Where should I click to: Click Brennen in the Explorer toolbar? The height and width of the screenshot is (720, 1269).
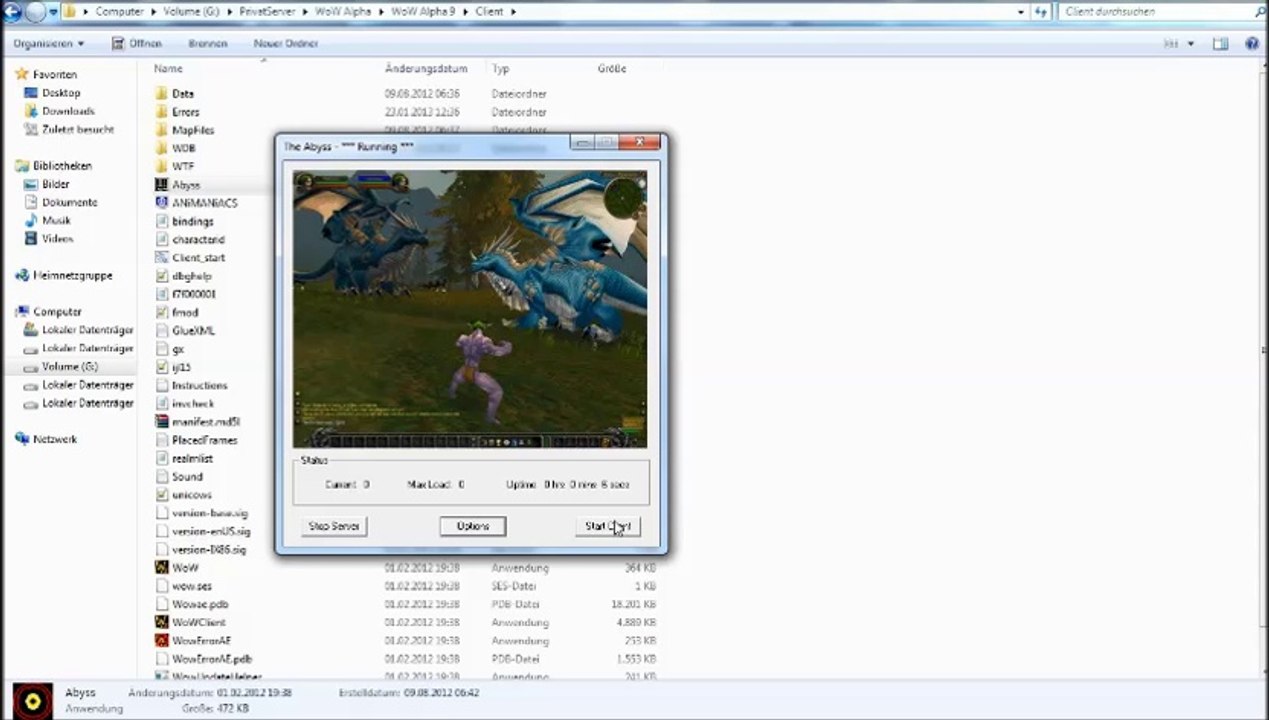[207, 44]
